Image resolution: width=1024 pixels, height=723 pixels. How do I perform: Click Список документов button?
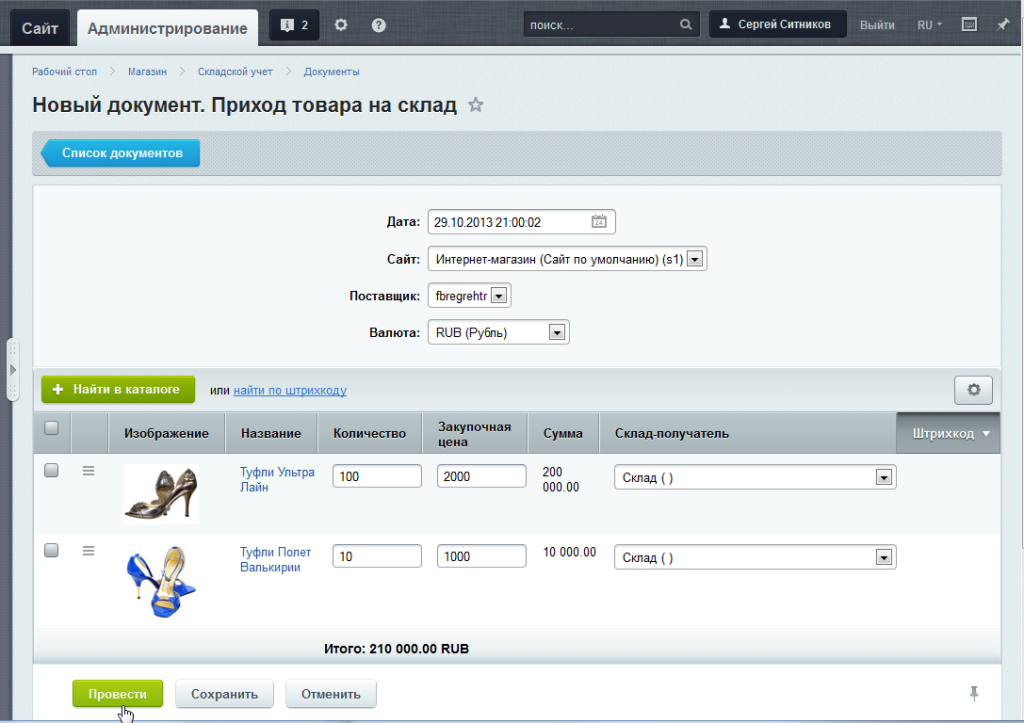(121, 153)
